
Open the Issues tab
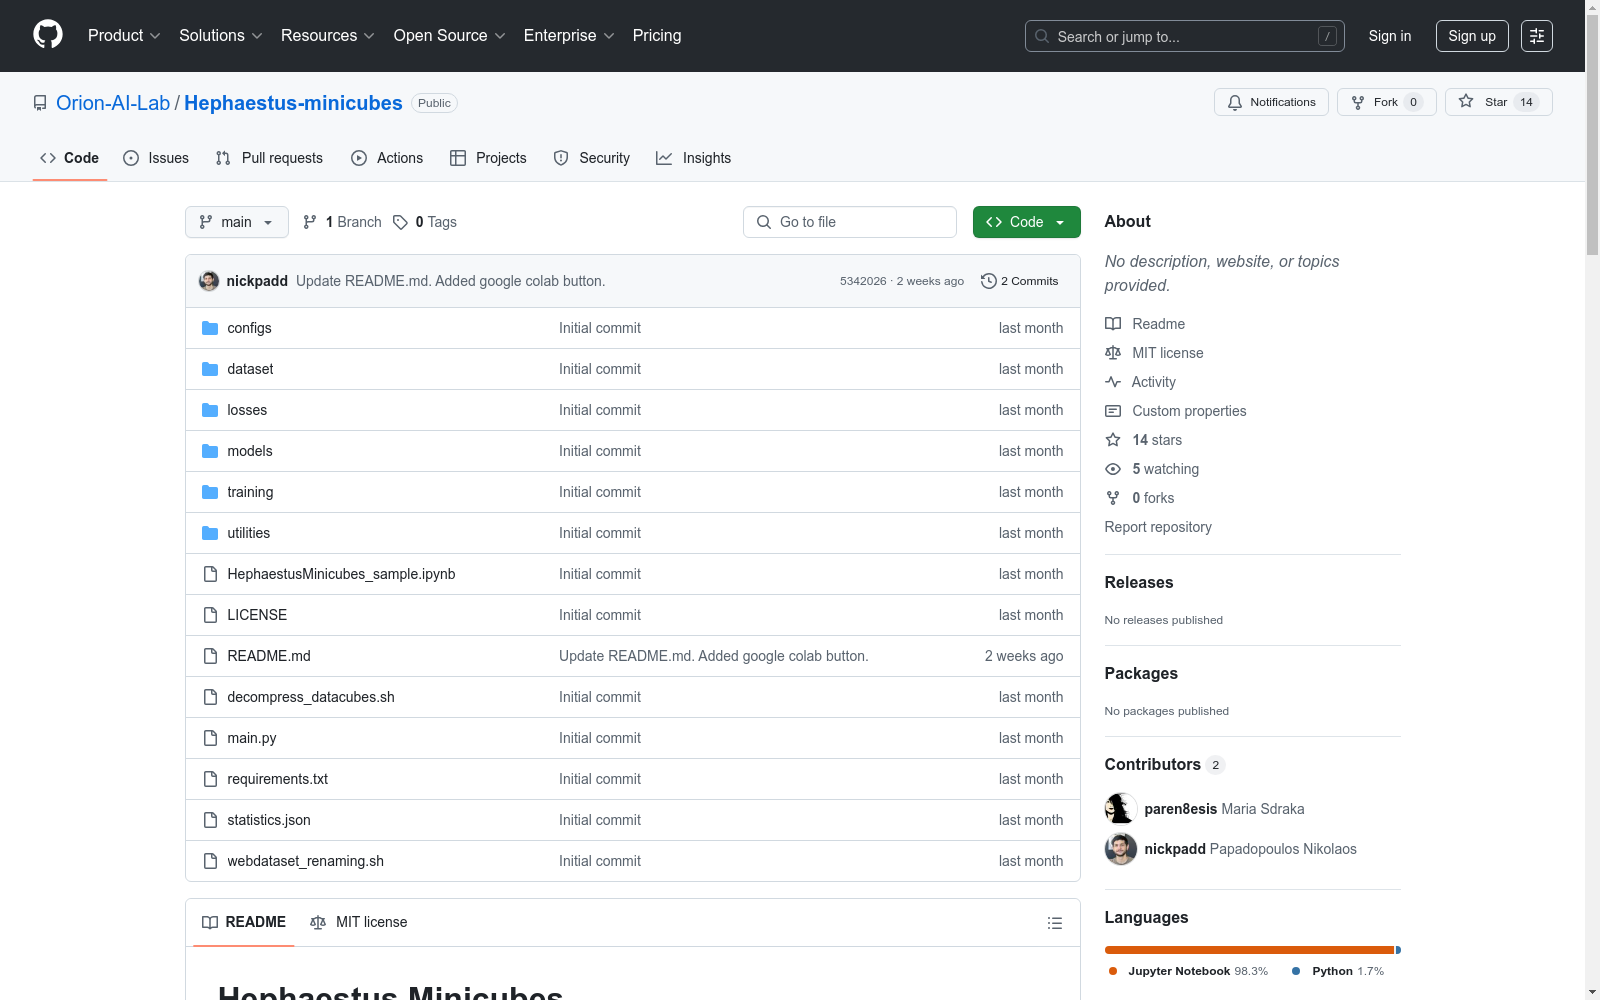[156, 158]
